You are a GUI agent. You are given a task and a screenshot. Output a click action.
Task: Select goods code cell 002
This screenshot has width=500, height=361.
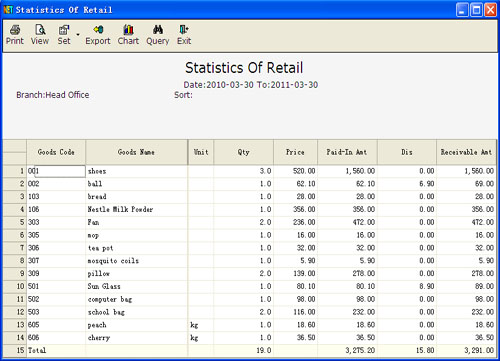56,184
